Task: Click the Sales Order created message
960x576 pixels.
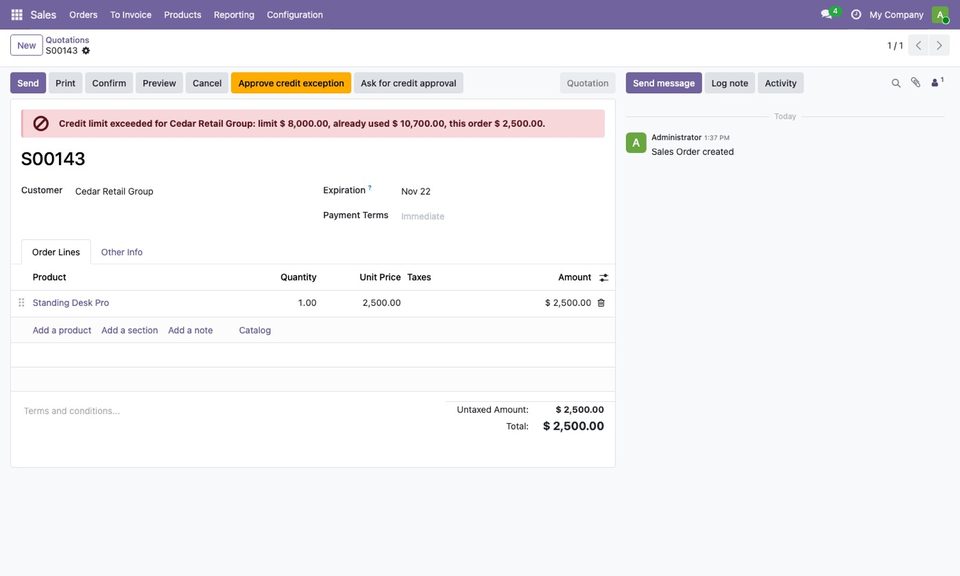Action: click(692, 152)
